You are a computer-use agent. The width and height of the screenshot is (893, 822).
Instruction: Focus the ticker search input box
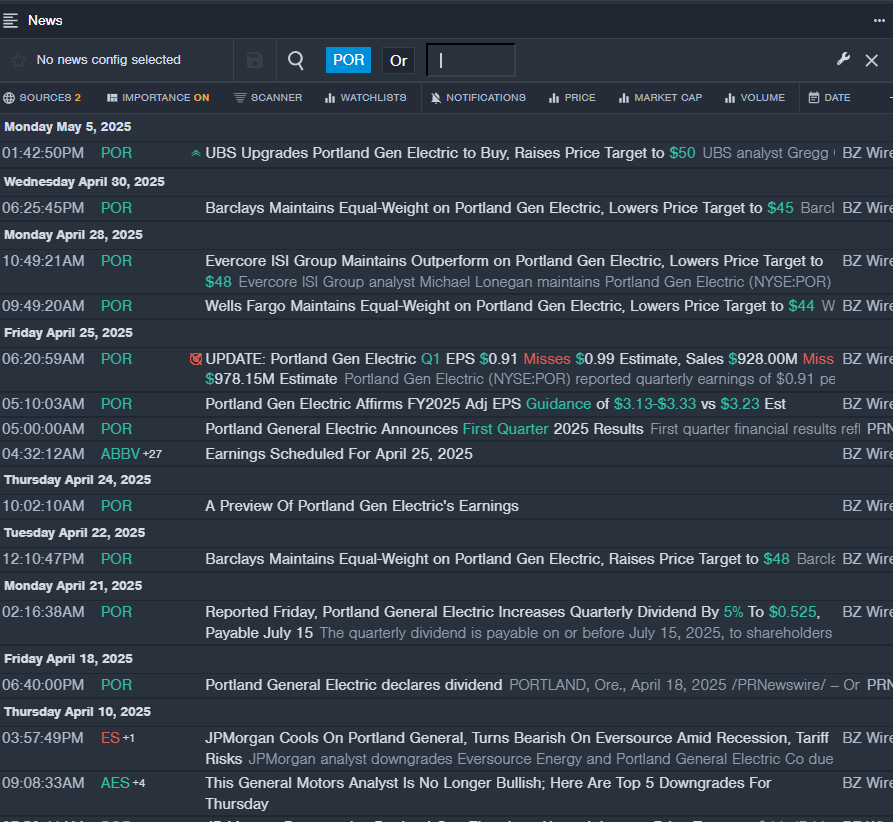[471, 60]
